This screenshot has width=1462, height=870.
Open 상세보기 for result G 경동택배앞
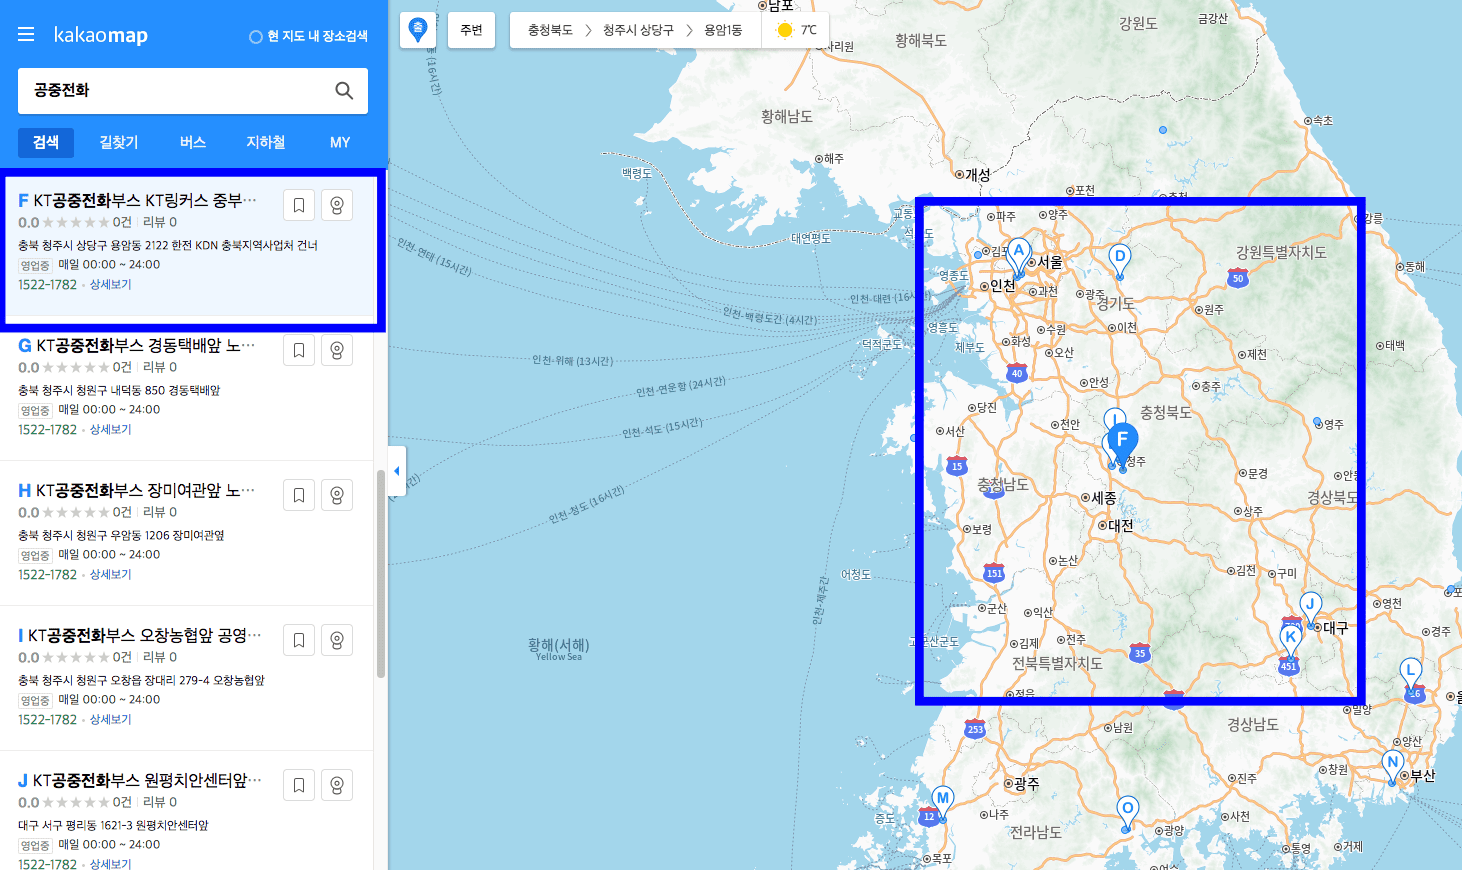tap(110, 430)
